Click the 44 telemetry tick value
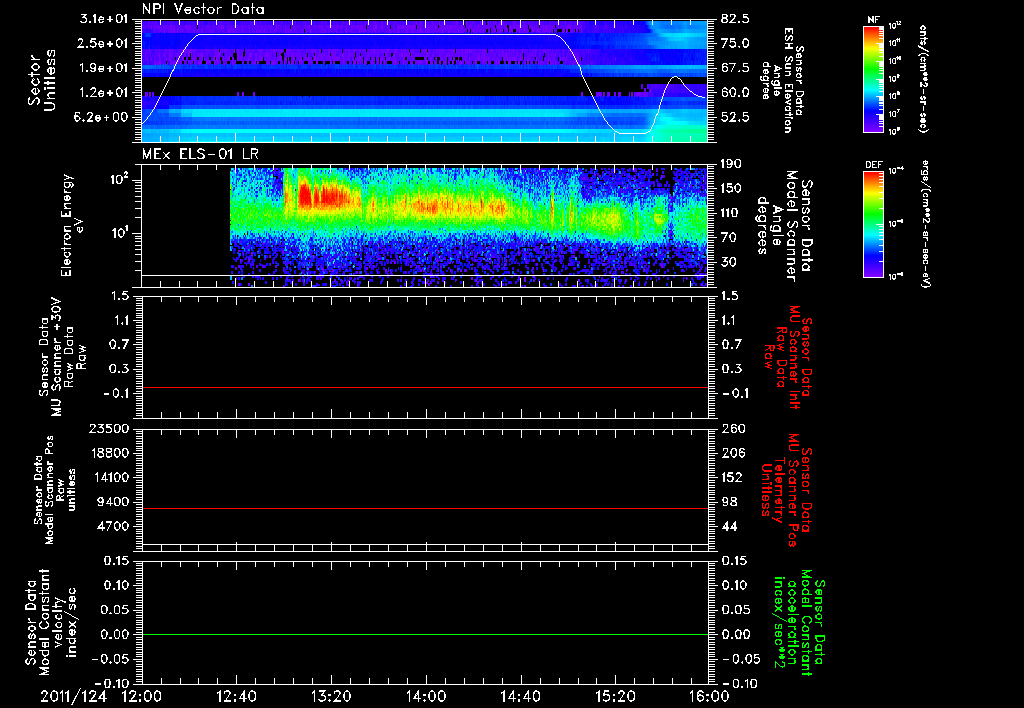This screenshot has width=1024, height=708. (x=728, y=526)
